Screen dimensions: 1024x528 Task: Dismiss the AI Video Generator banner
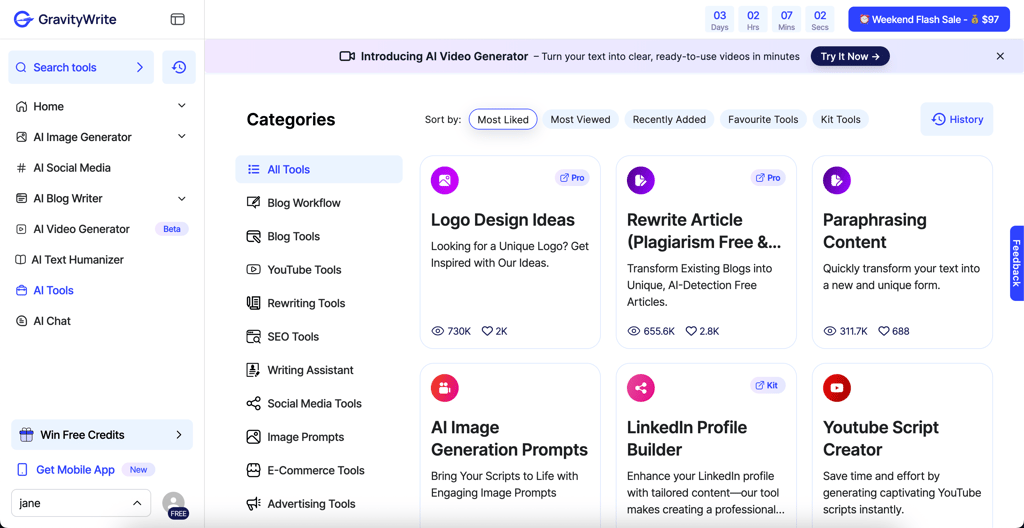point(1000,57)
